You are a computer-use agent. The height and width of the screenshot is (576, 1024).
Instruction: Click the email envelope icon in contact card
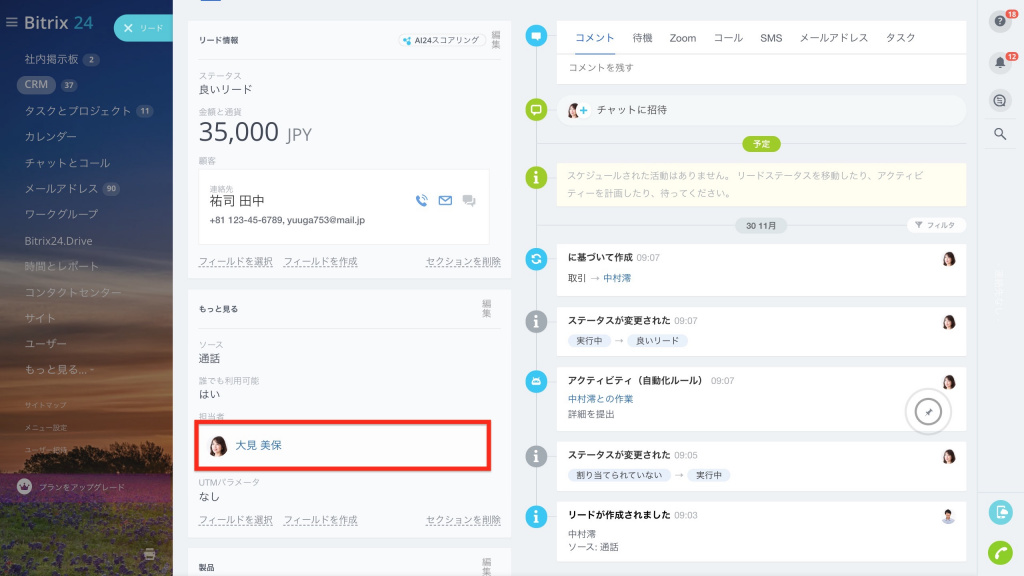point(445,200)
